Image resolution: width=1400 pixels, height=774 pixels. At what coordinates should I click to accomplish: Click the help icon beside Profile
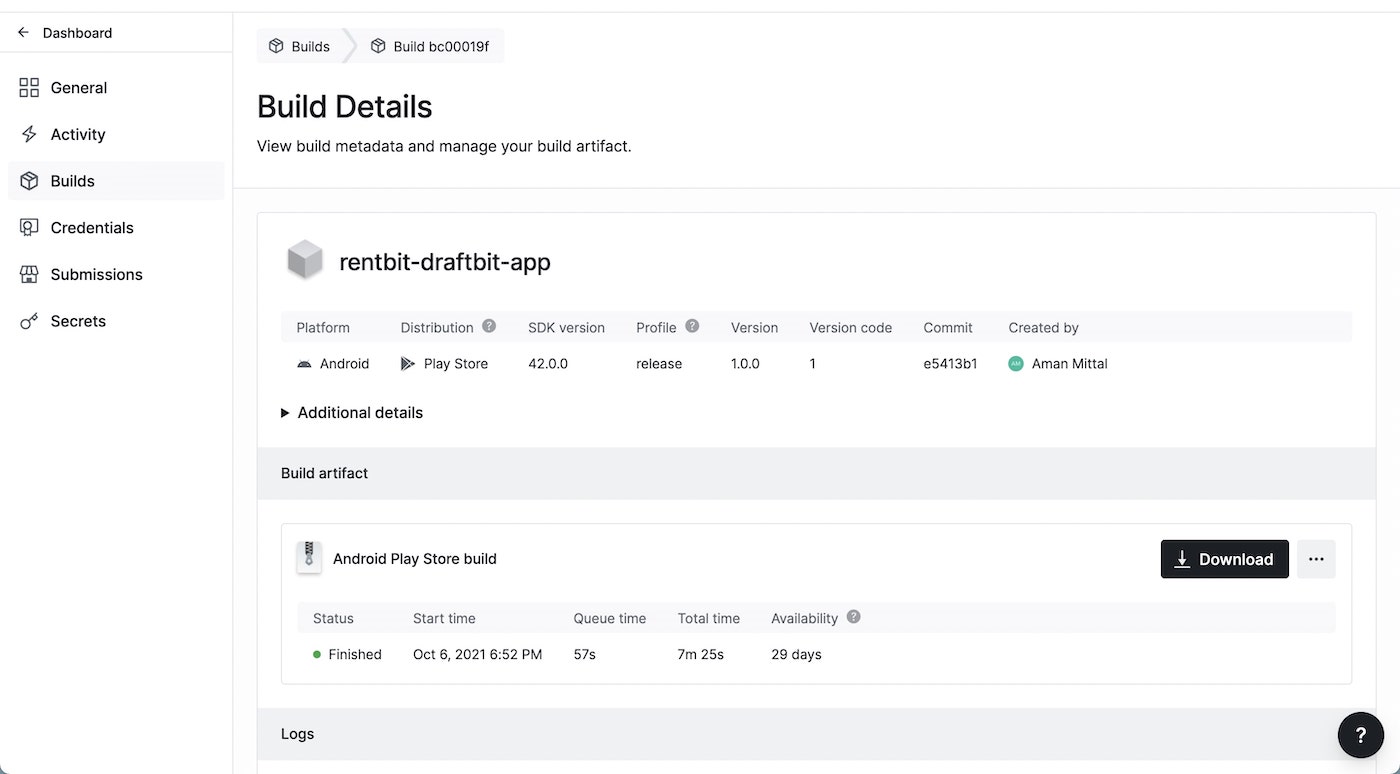692,326
